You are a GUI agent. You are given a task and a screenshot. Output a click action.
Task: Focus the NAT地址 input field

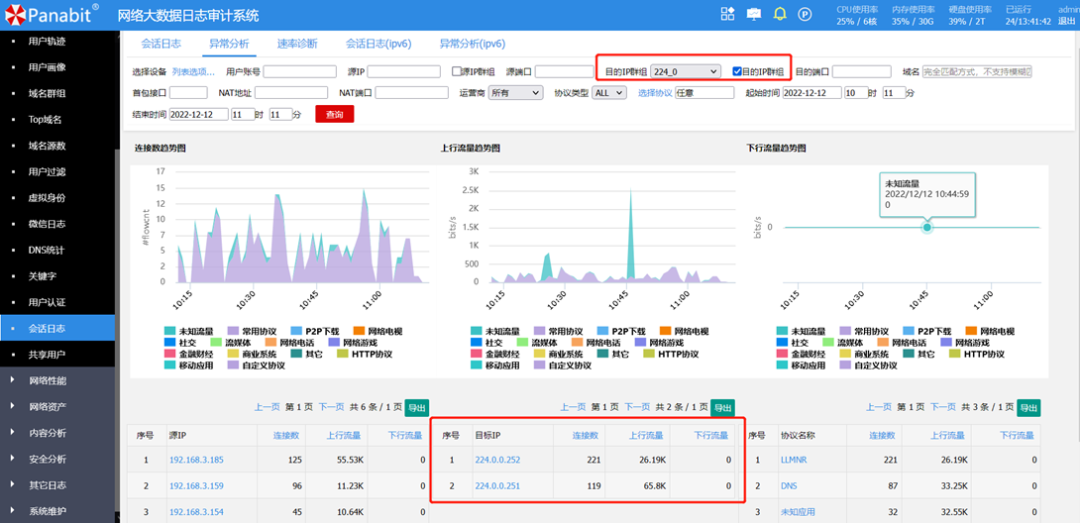point(291,92)
